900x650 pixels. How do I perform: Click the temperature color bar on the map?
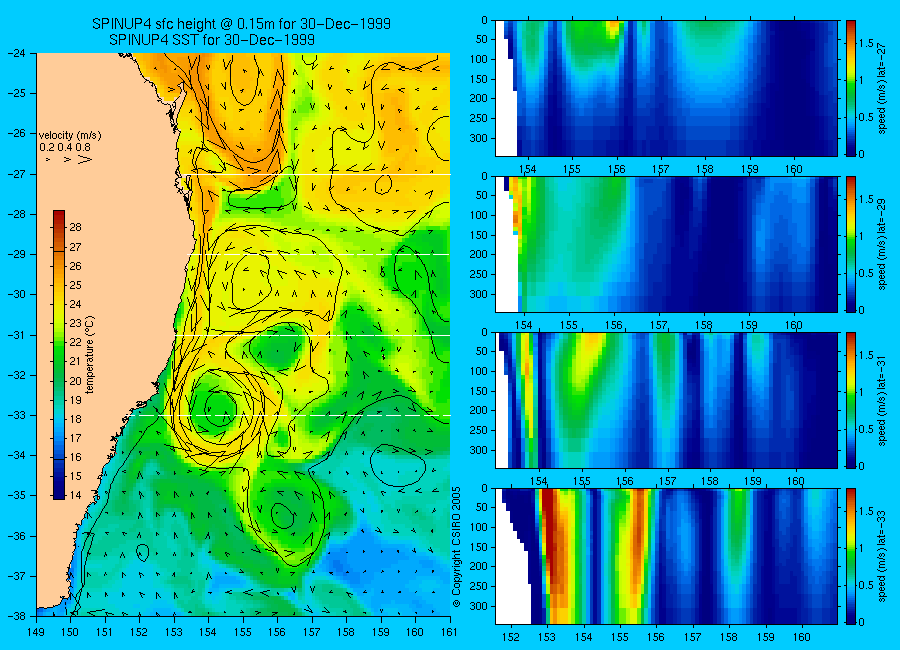59,355
